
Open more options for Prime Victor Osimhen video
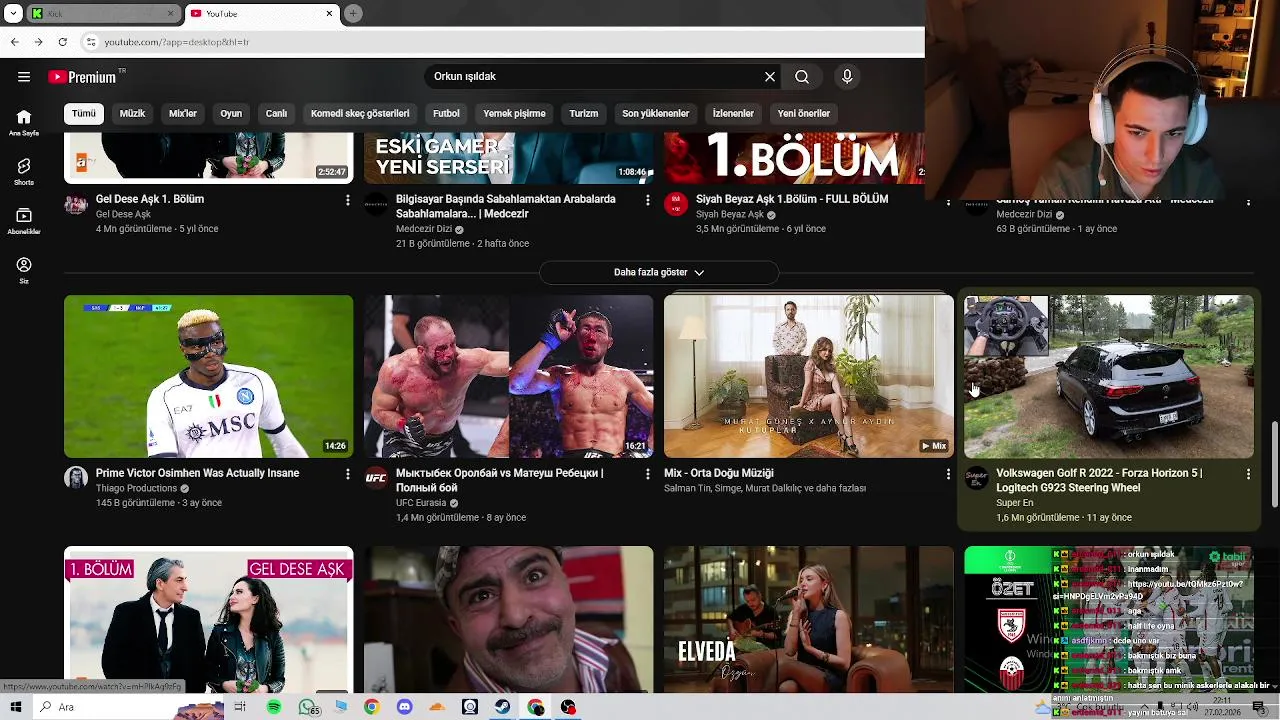[x=347, y=474]
